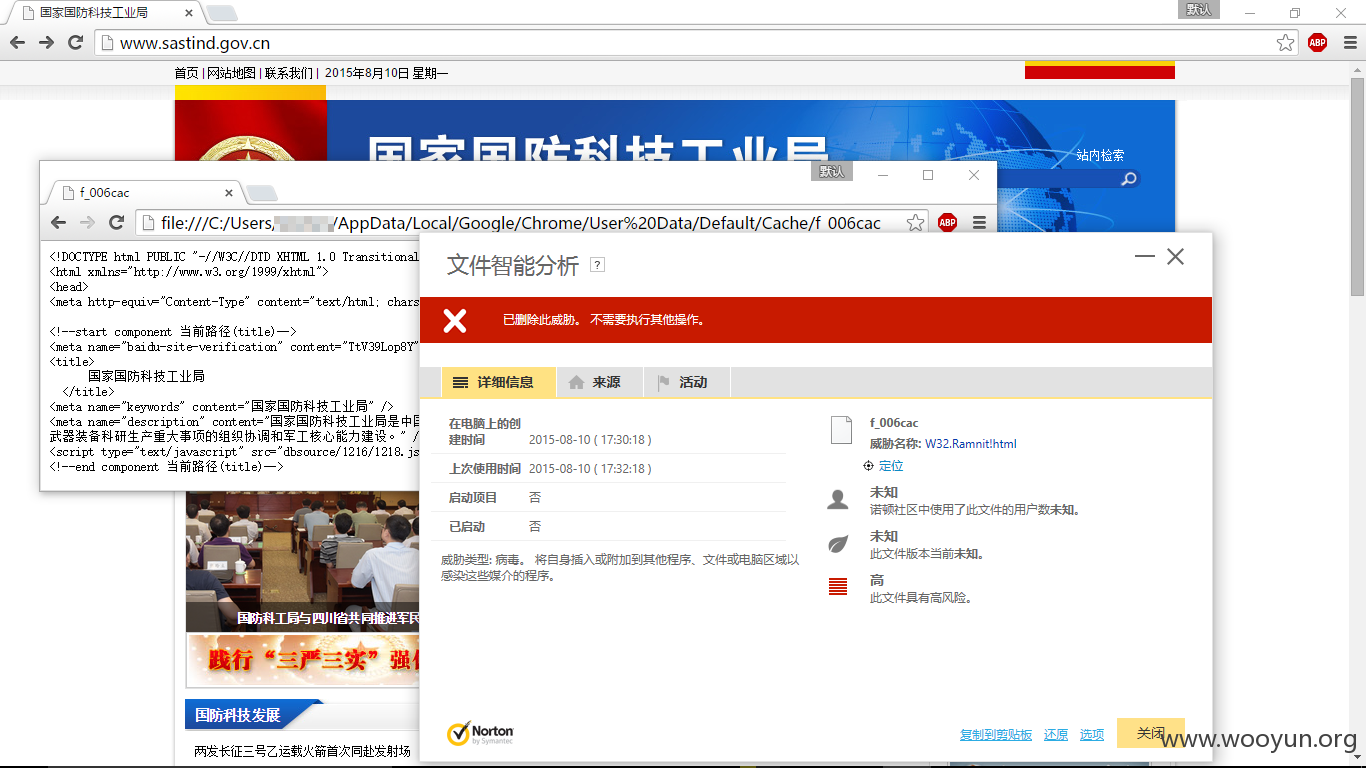Screen dimensions: 1366x768
Task: Reload the f_006cac cache file page
Action: pyautogui.click(x=116, y=222)
